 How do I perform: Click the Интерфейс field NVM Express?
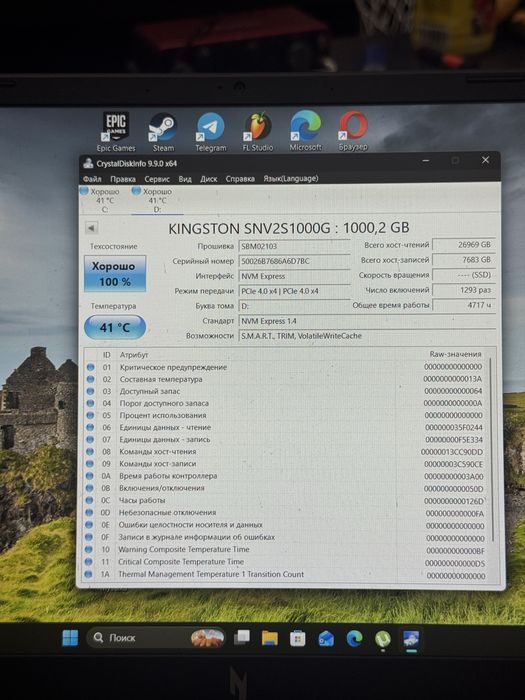tap(294, 276)
